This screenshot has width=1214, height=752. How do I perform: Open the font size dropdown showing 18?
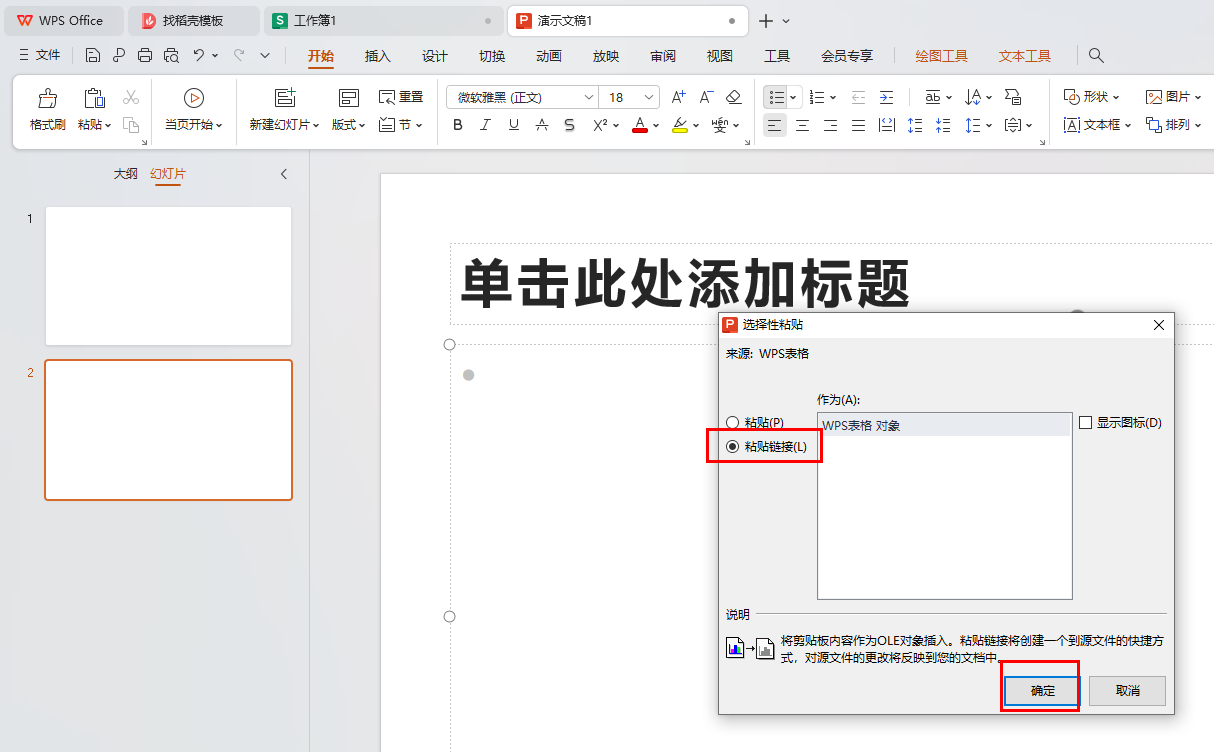point(650,97)
